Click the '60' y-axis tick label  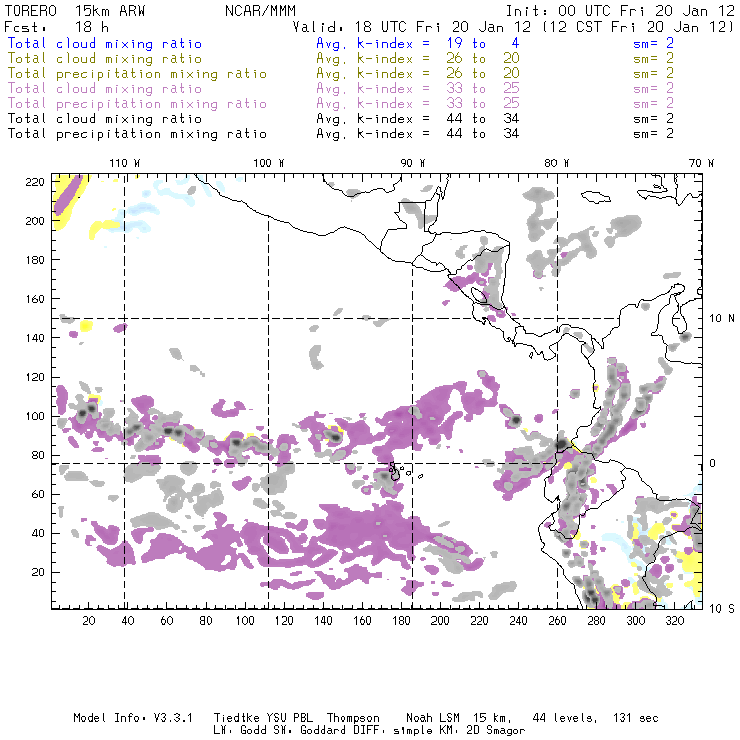(38, 494)
